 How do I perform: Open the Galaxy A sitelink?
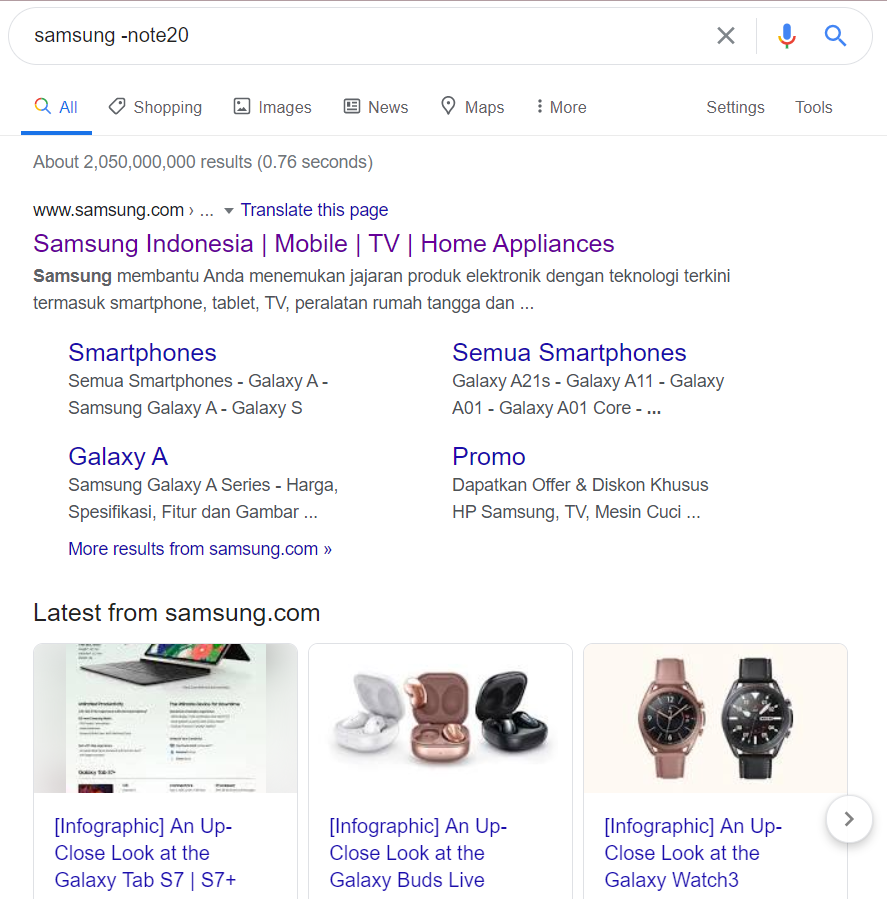tap(118, 457)
